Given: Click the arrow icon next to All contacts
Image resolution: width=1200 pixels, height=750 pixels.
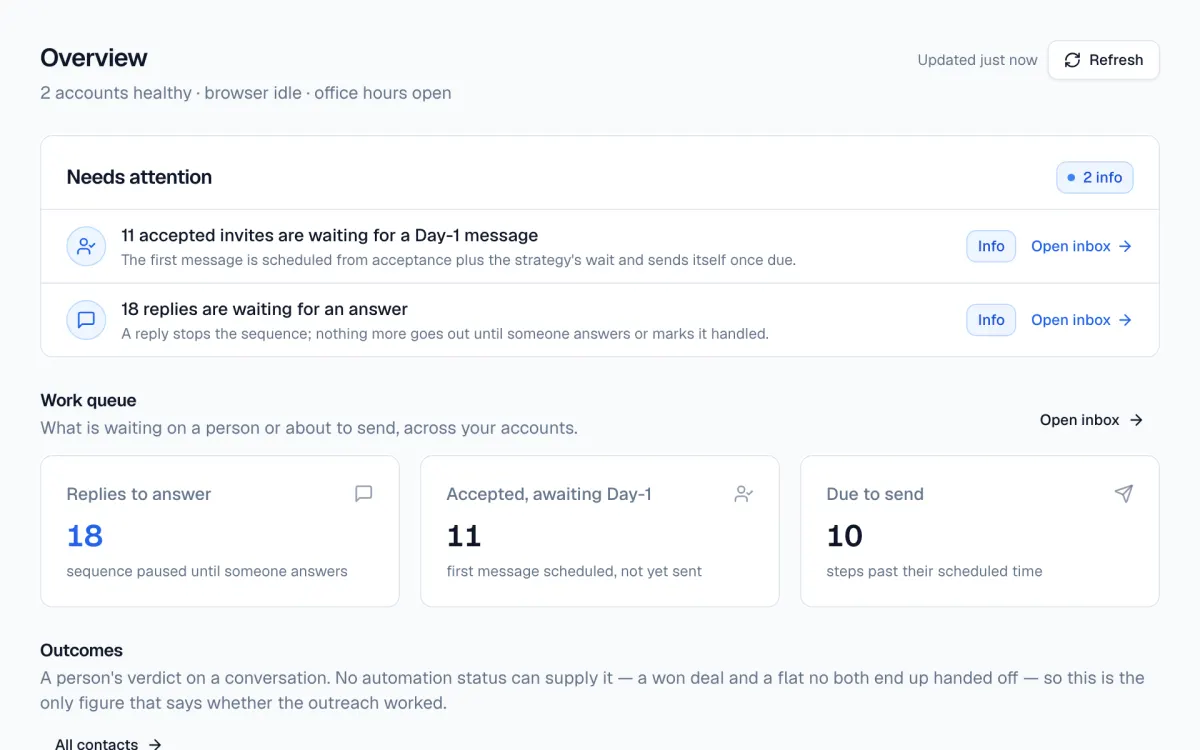Looking at the screenshot, I should 154,744.
